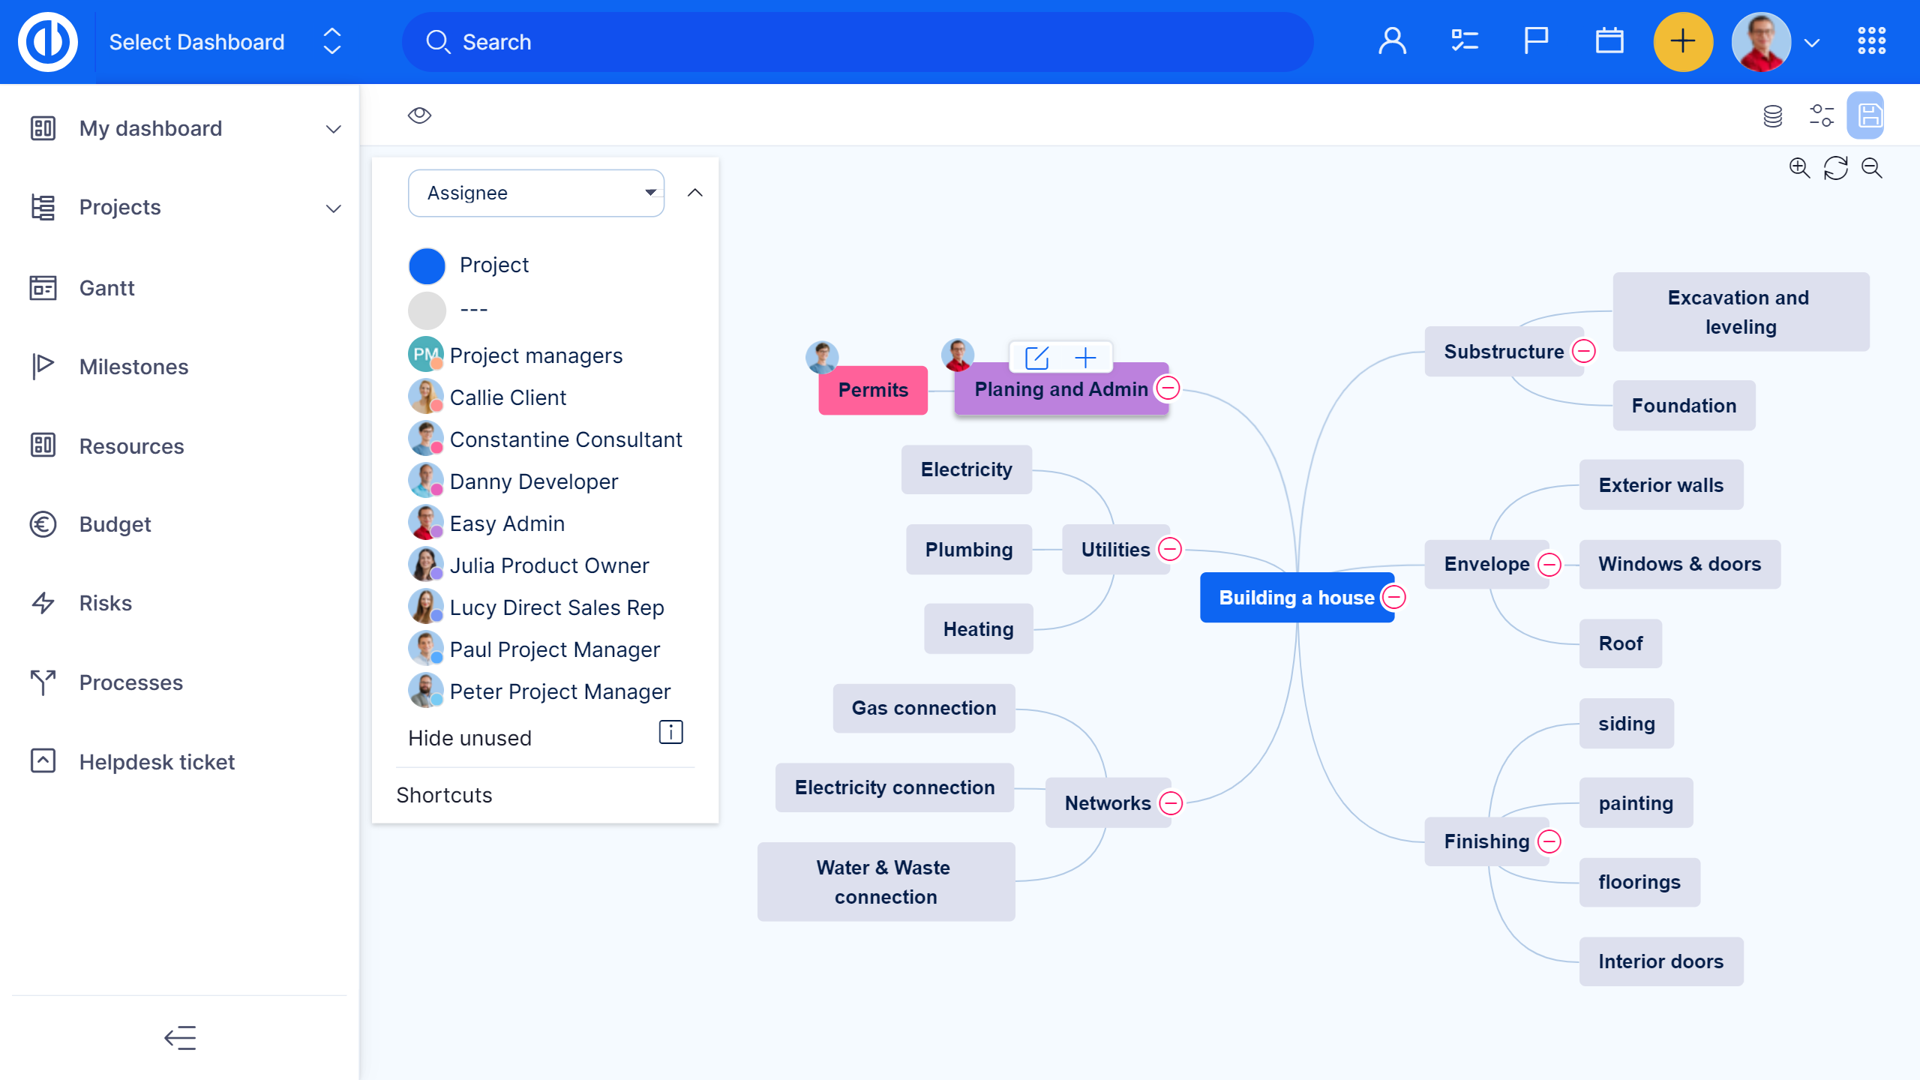The height and width of the screenshot is (1080, 1920).
Task: Select the flag icon in the top bar
Action: click(x=1535, y=41)
